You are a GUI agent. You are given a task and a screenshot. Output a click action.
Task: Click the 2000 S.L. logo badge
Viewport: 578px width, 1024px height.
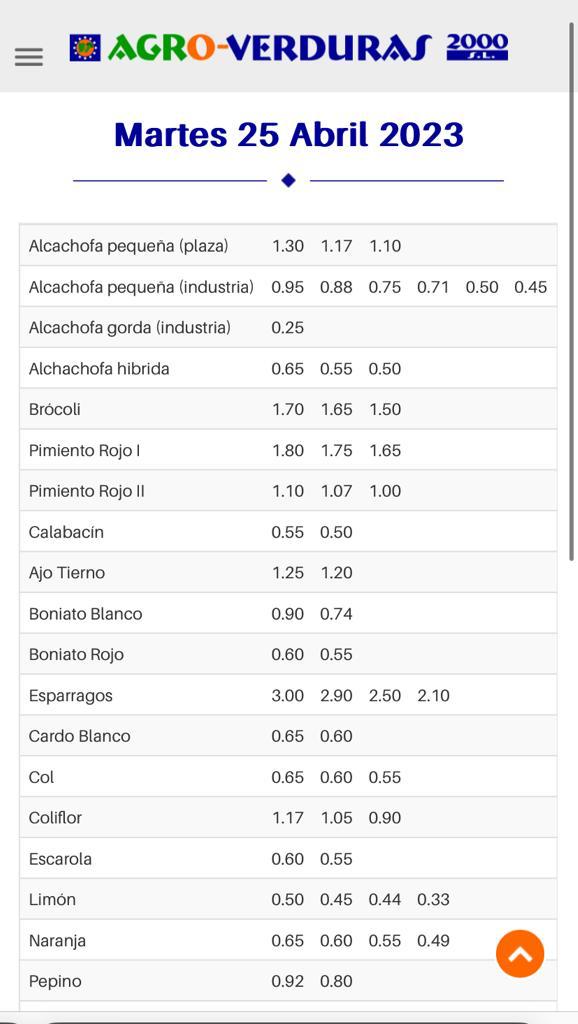click(477, 47)
